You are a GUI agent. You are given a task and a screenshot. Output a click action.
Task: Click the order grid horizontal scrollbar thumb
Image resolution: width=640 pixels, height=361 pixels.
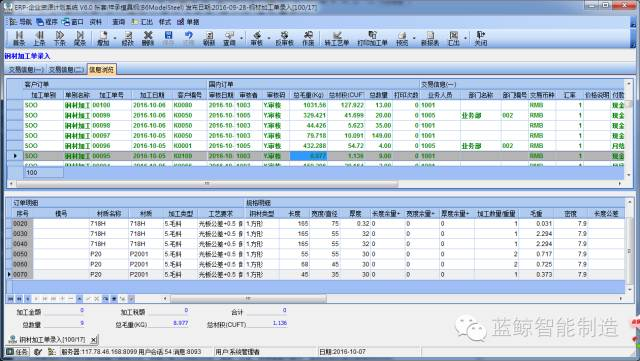207,184
